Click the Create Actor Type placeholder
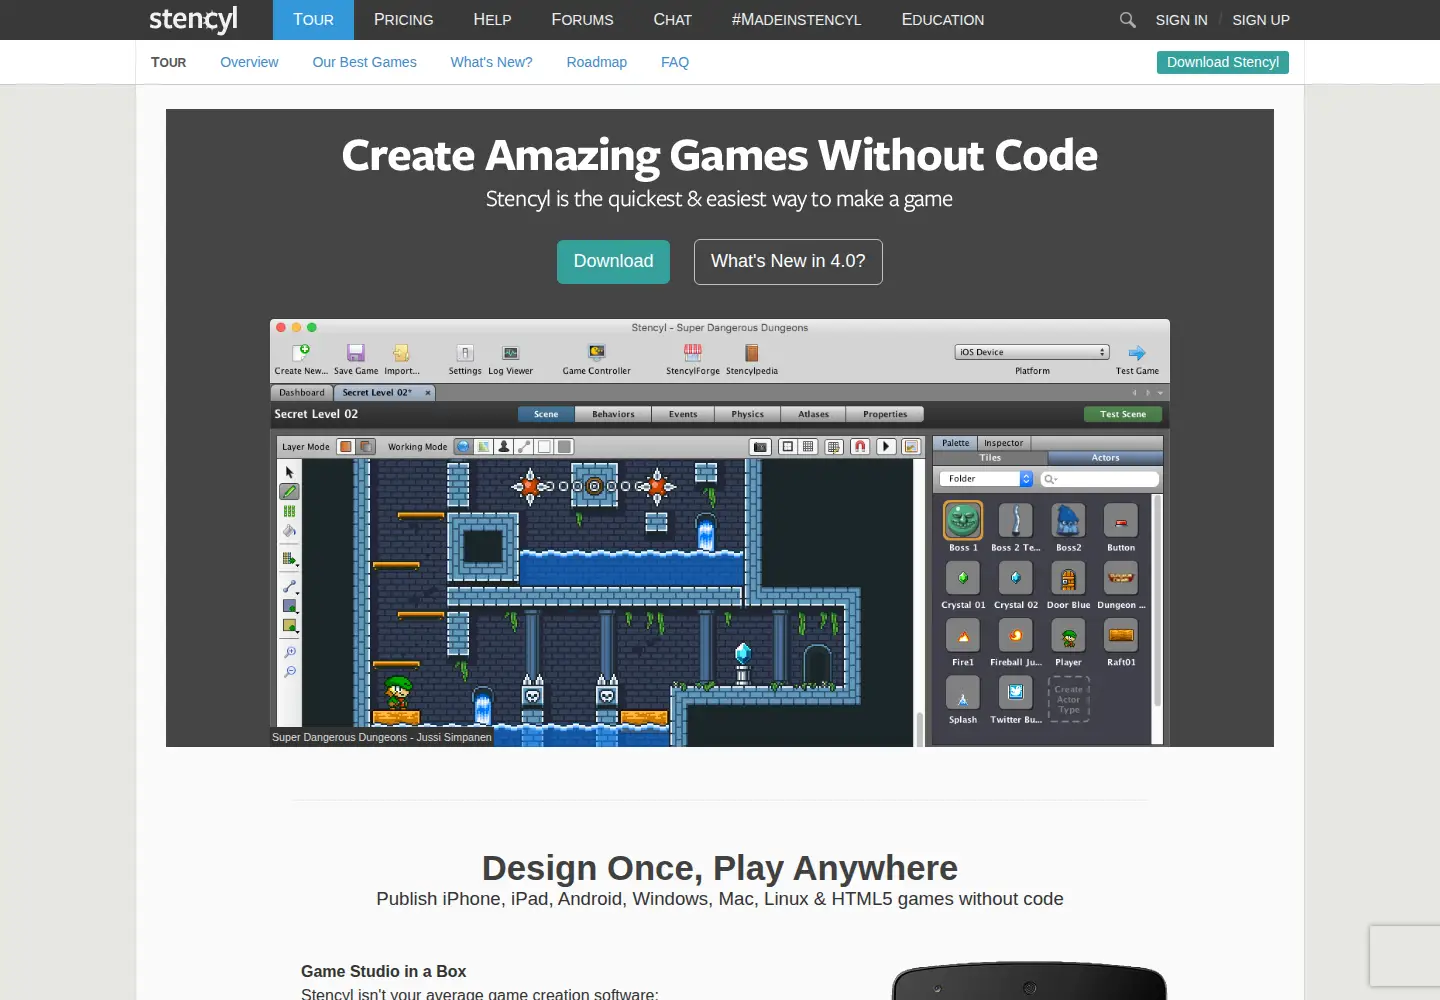Viewport: 1440px width, 1000px height. (1068, 699)
